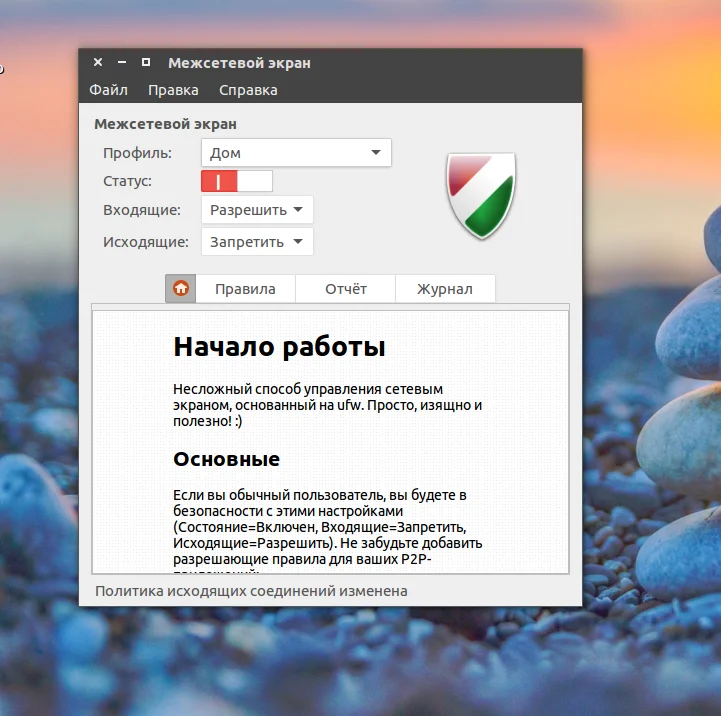Open the Исходящие policy dropdown

[257, 241]
